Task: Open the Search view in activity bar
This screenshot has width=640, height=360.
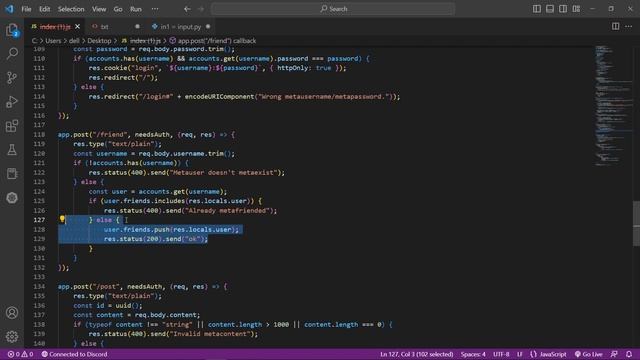Action: 12,53
